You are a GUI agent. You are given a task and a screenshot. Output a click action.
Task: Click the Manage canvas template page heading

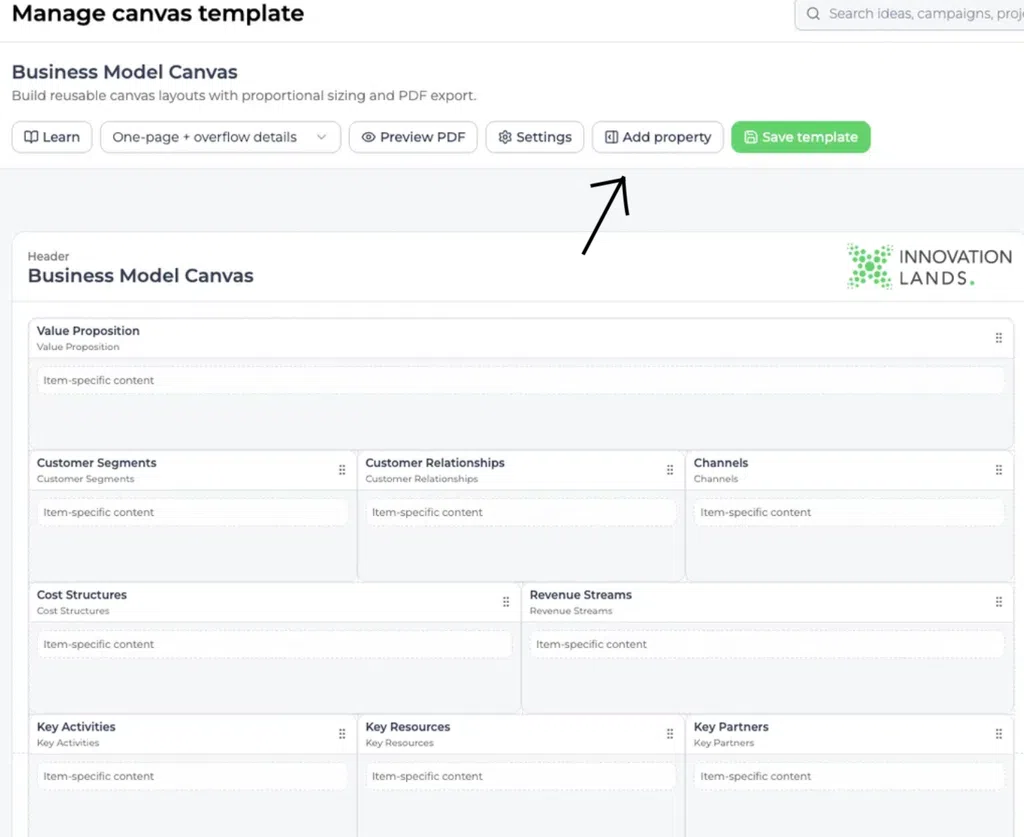(x=157, y=13)
